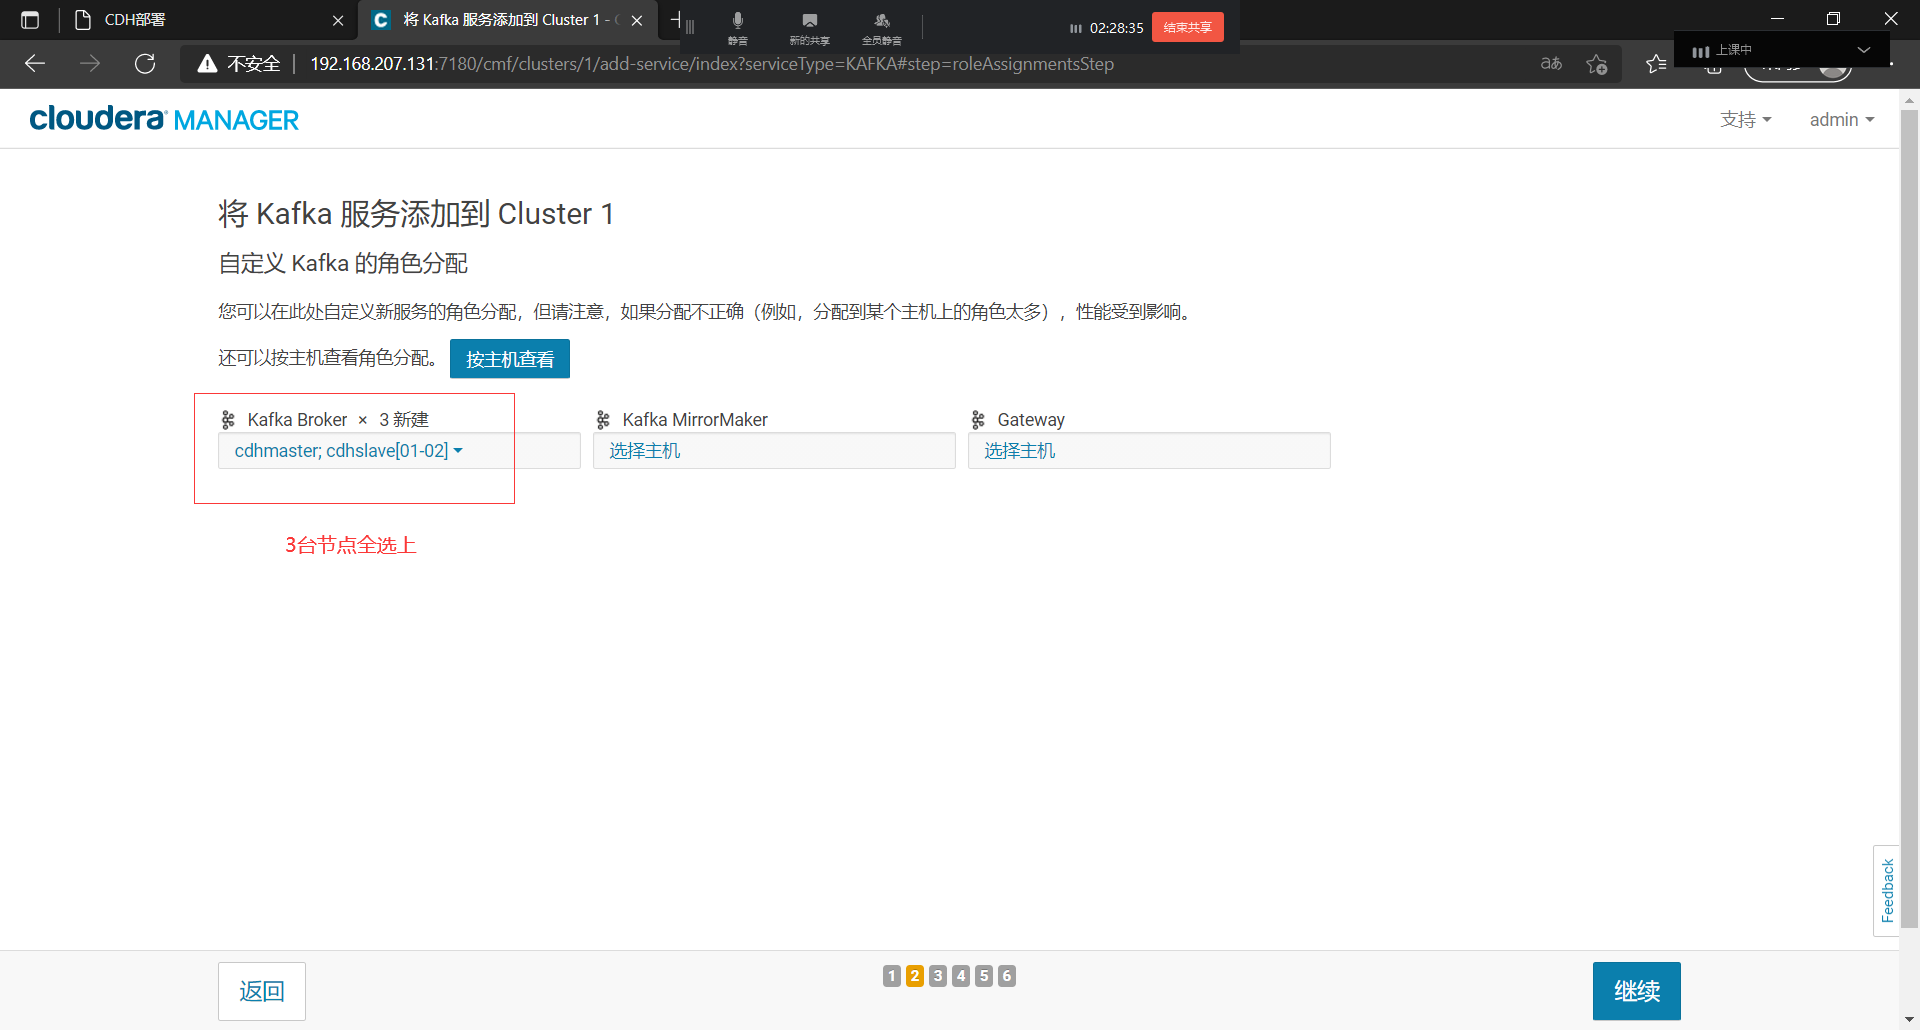Screen dimensions: 1920x1030
Task: Click the 继续 continue button
Action: click(1637, 991)
